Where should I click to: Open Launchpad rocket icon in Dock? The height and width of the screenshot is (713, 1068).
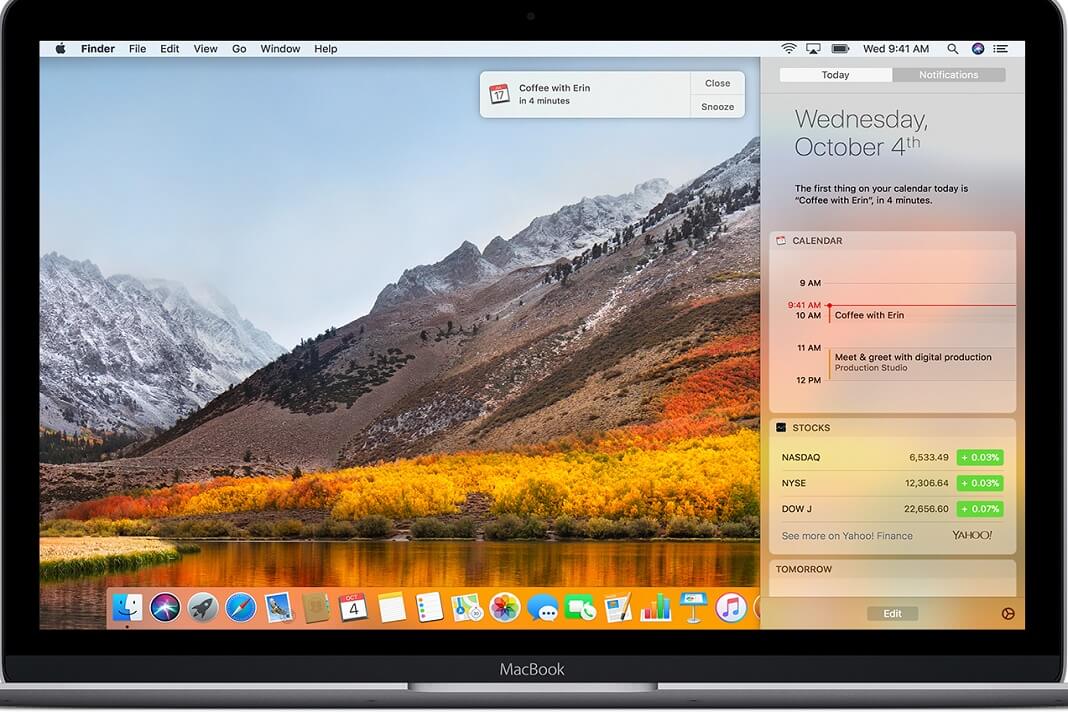pyautogui.click(x=202, y=607)
